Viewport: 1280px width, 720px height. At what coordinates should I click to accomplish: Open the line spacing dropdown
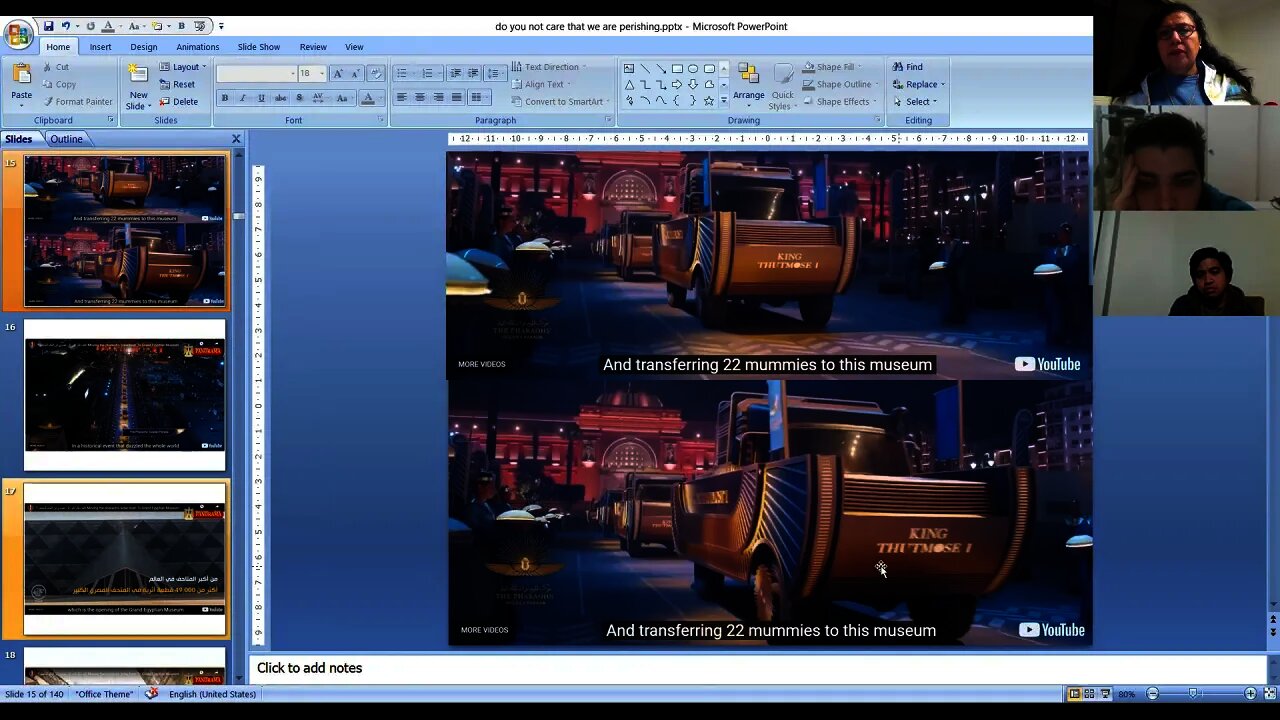coord(494,74)
